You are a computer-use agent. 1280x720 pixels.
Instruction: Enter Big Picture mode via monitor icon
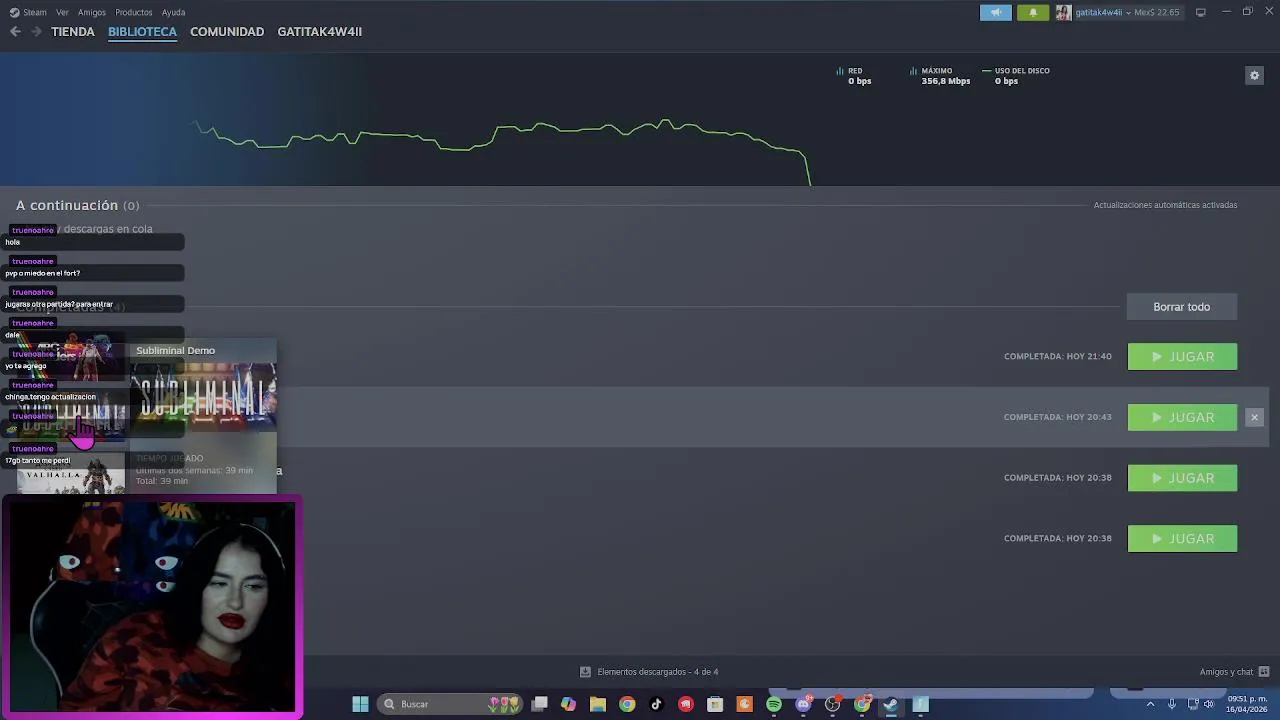point(1200,12)
